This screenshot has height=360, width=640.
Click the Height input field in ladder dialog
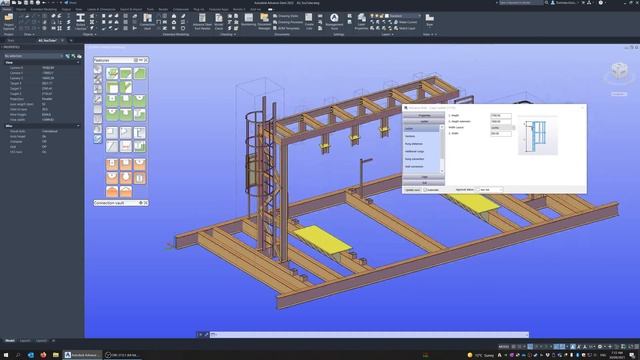point(501,116)
